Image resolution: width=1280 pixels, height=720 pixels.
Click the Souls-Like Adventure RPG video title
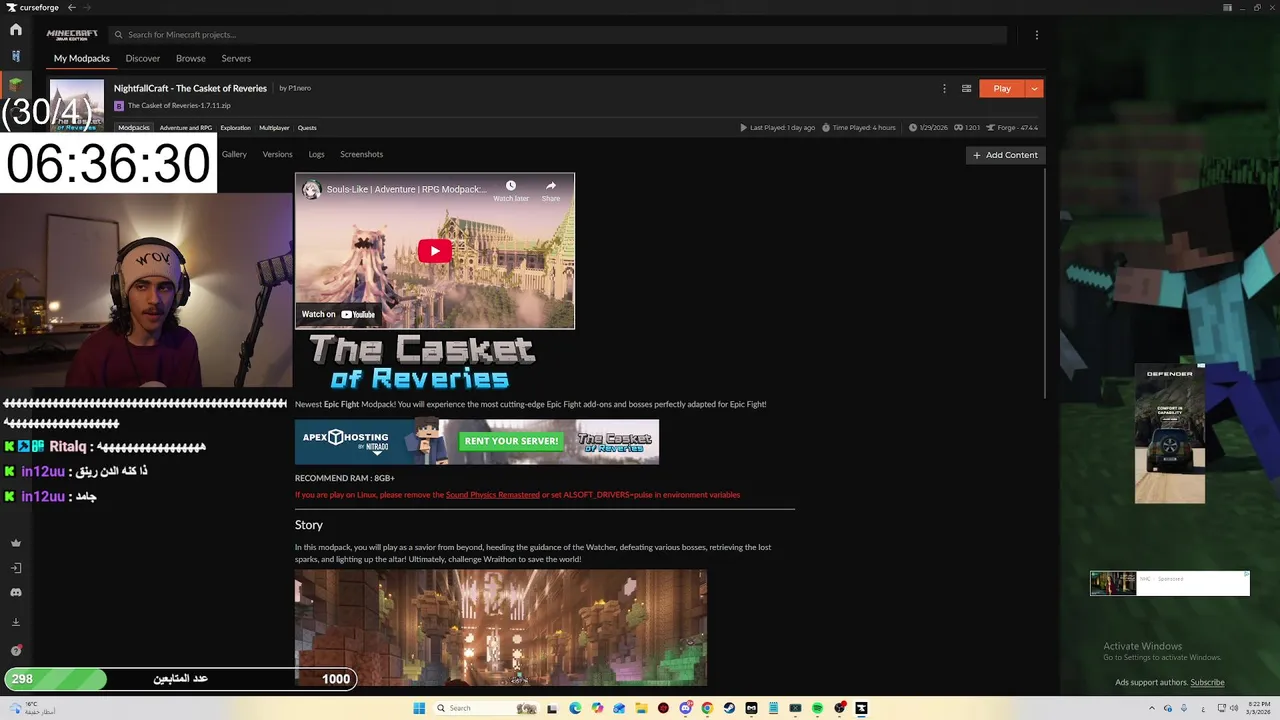click(407, 189)
